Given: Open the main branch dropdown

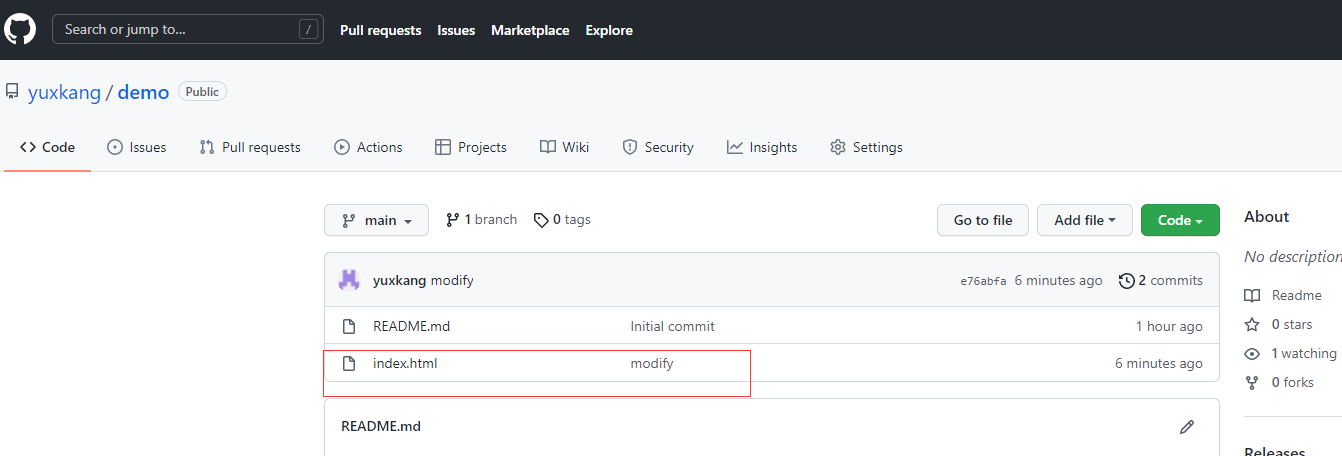Looking at the screenshot, I should pyautogui.click(x=376, y=220).
